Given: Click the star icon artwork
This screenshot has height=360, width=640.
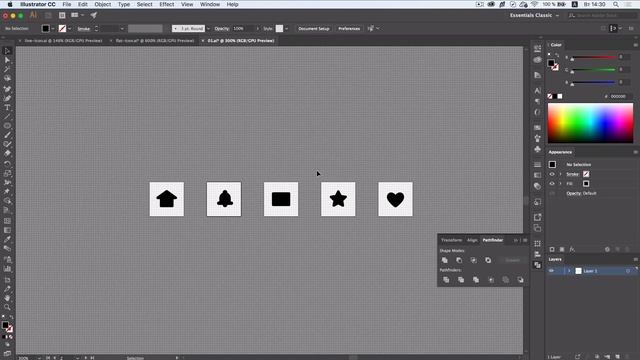Looking at the screenshot, I should click(x=338, y=199).
